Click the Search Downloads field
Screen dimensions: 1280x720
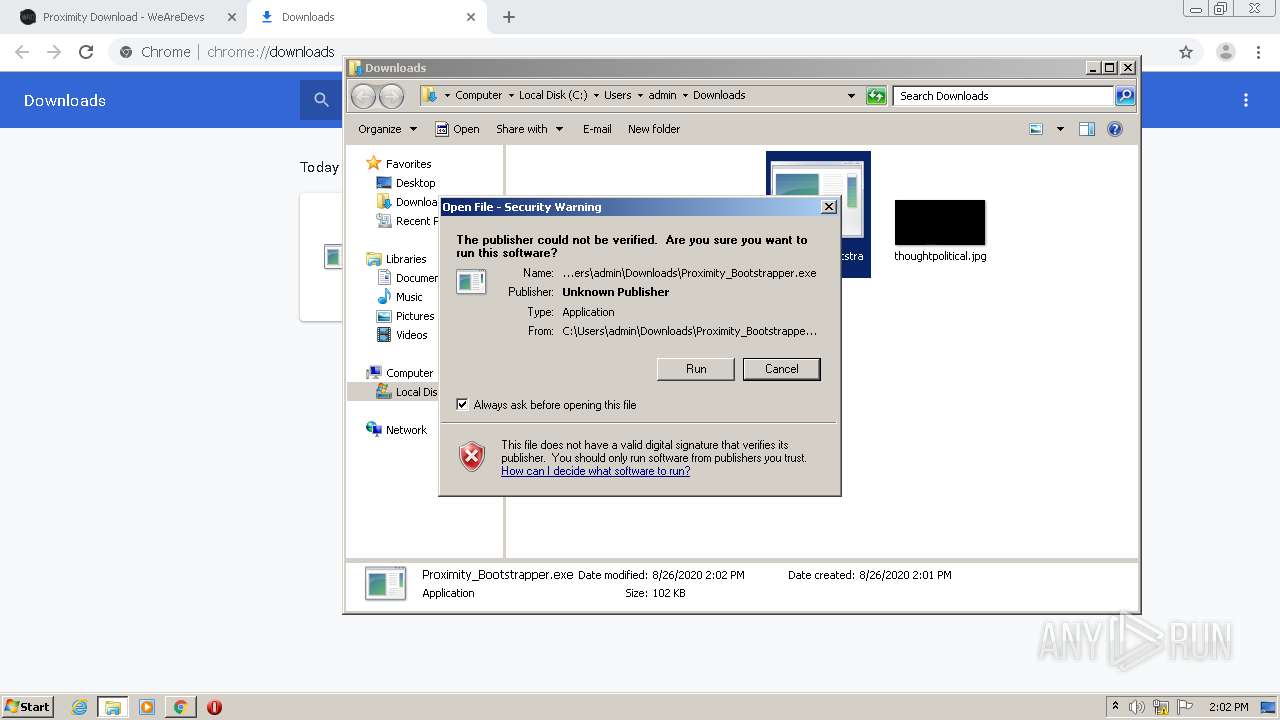1003,96
